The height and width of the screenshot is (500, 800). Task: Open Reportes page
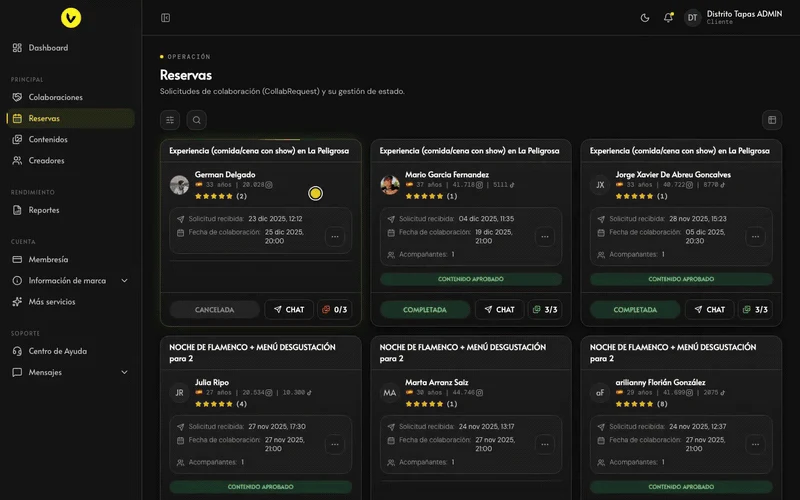(x=71, y=210)
